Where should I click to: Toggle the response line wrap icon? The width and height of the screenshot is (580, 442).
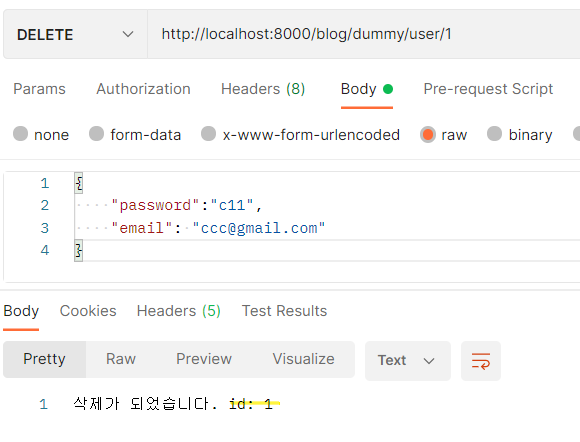coord(481,361)
